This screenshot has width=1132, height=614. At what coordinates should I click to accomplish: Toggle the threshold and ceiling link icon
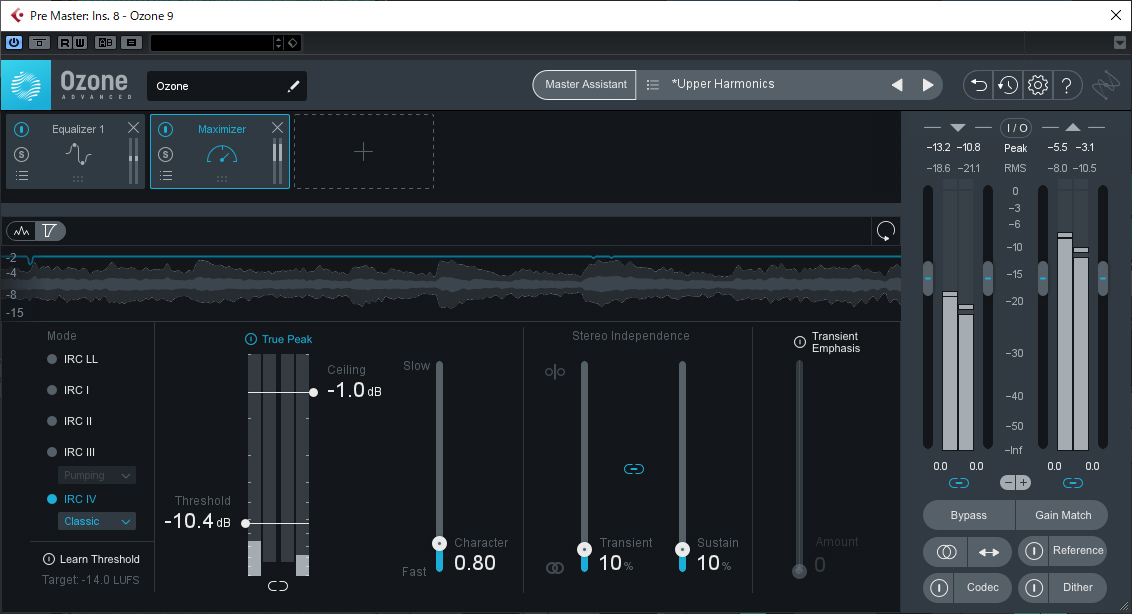pos(278,586)
